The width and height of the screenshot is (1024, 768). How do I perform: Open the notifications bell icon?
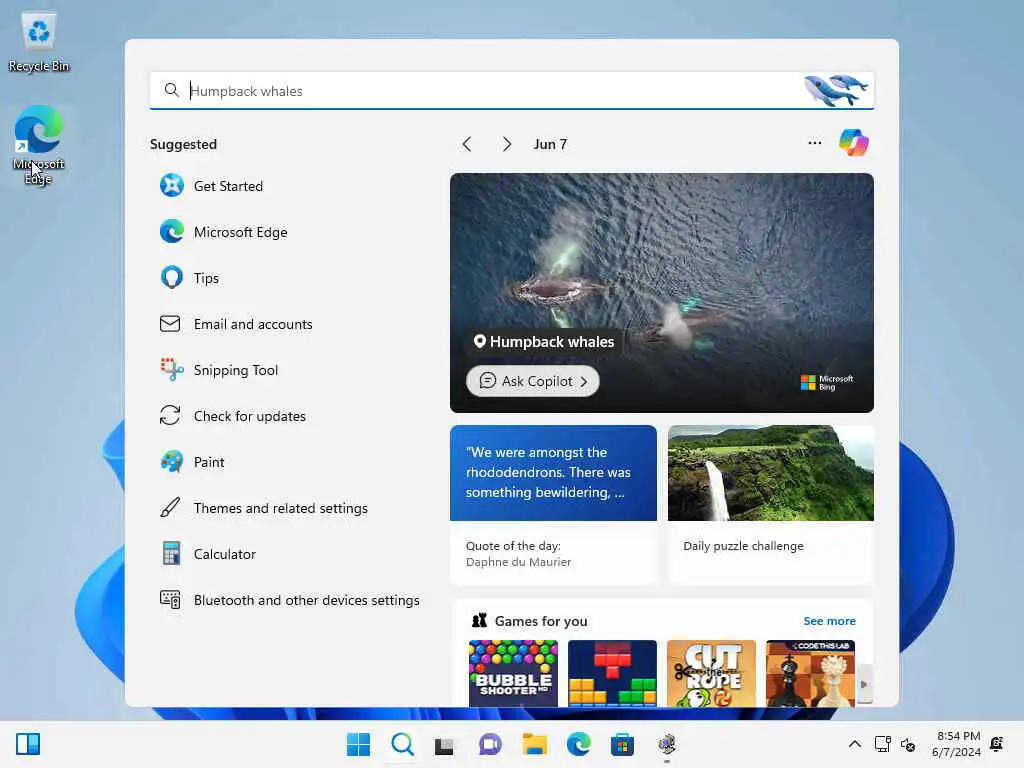pyautogui.click(x=997, y=744)
